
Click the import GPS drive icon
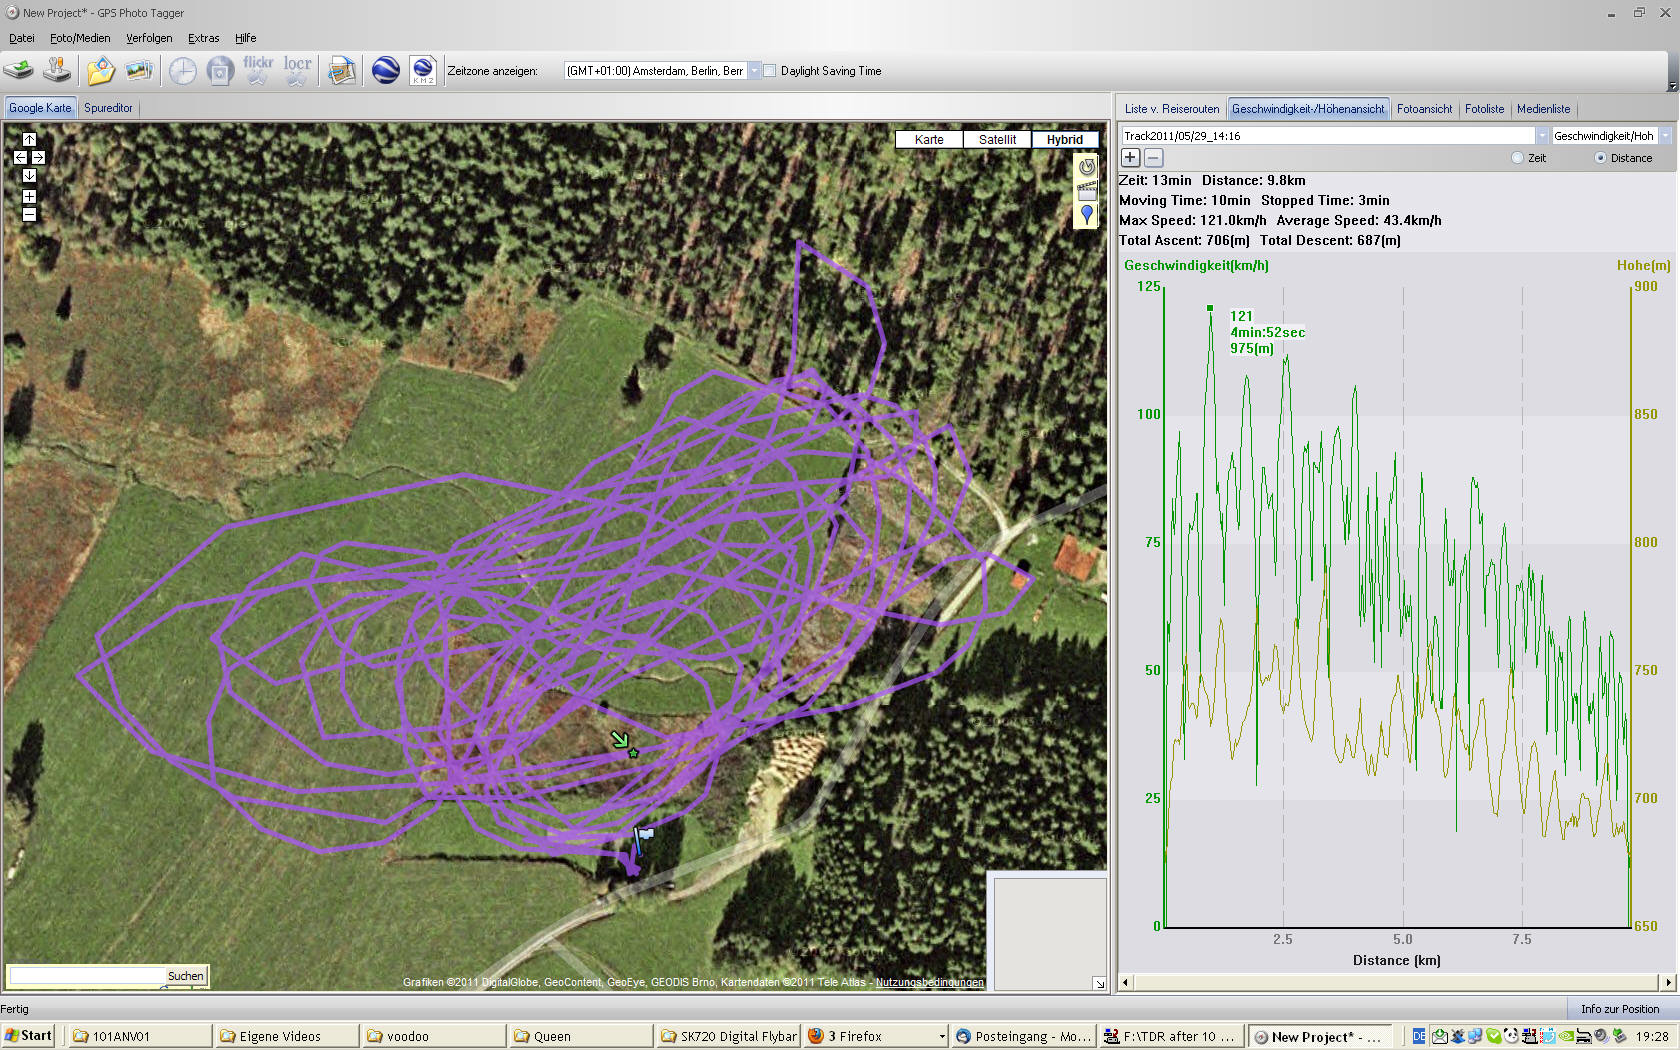point(18,70)
